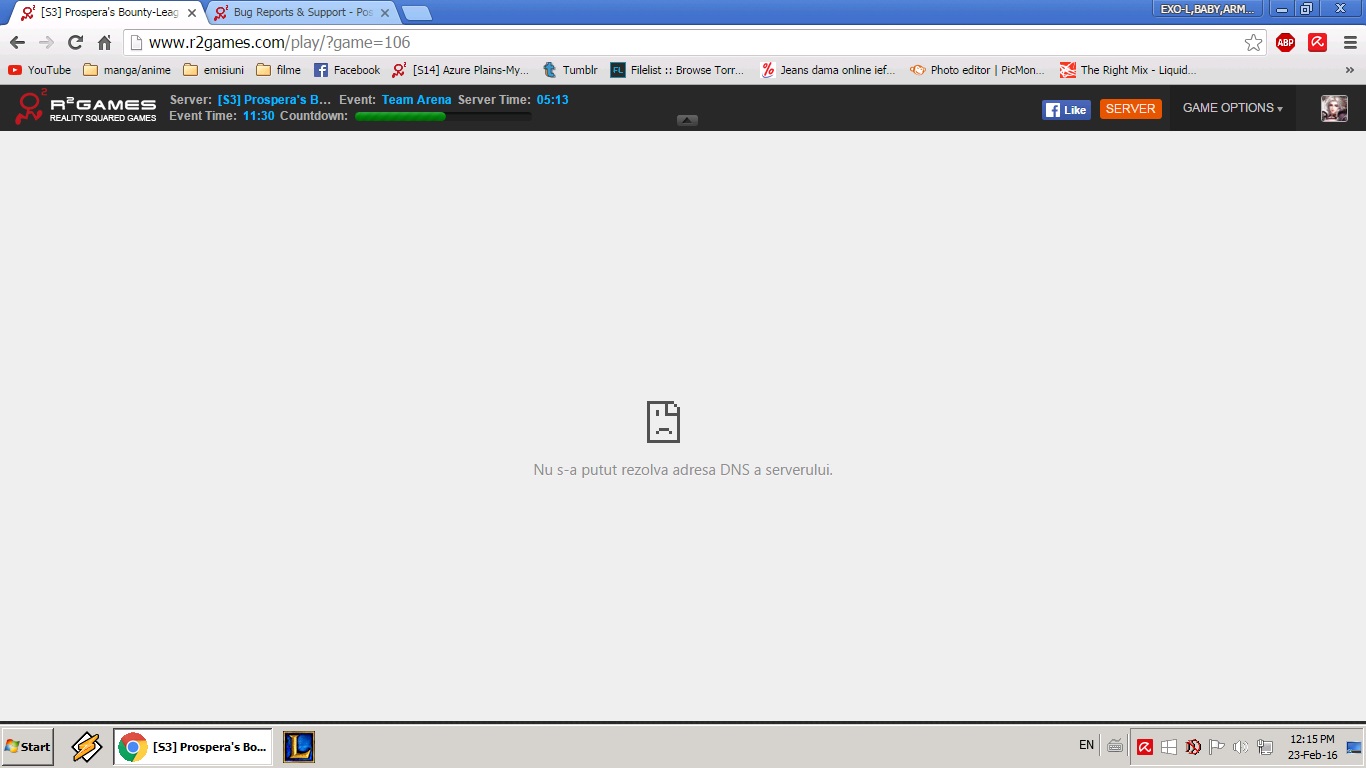This screenshot has width=1366, height=768.
Task: Open the manga/anime bookmarks folder
Action: tap(127, 70)
